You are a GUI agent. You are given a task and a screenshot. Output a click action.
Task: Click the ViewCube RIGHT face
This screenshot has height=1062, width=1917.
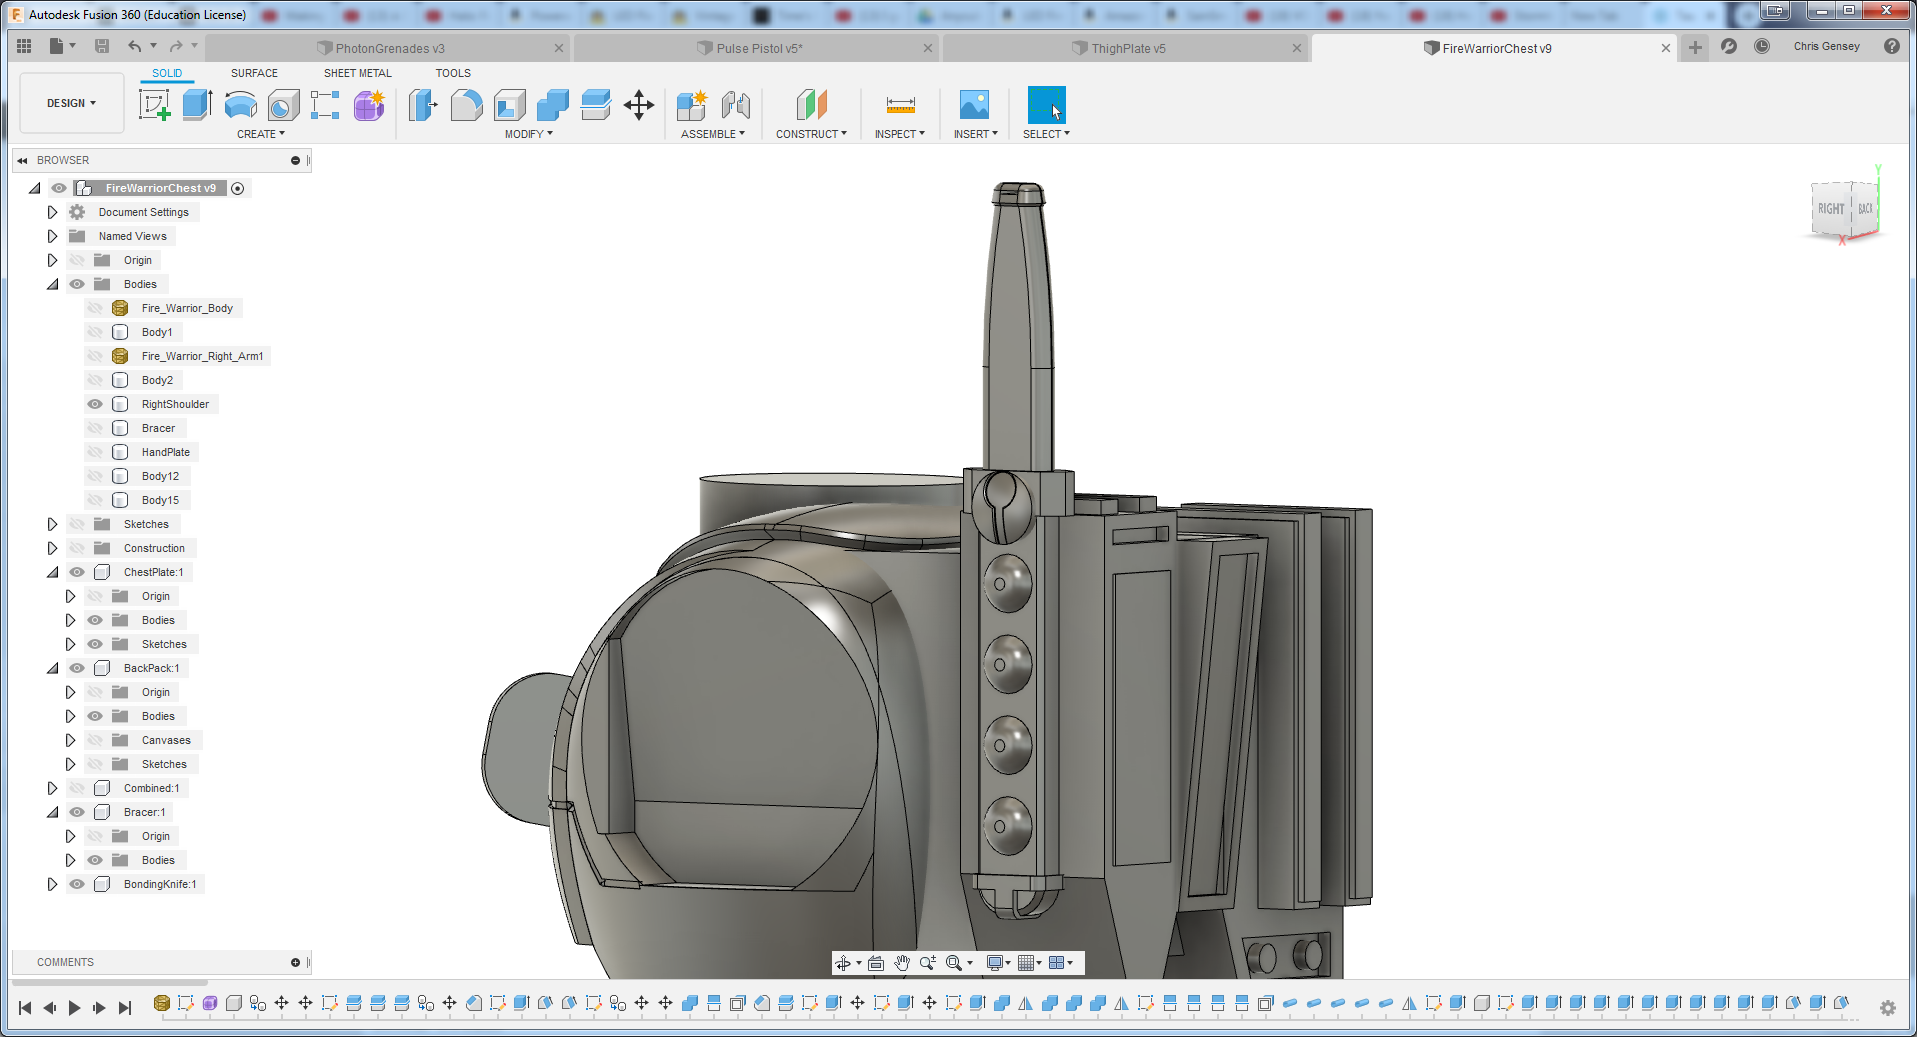pos(1830,209)
